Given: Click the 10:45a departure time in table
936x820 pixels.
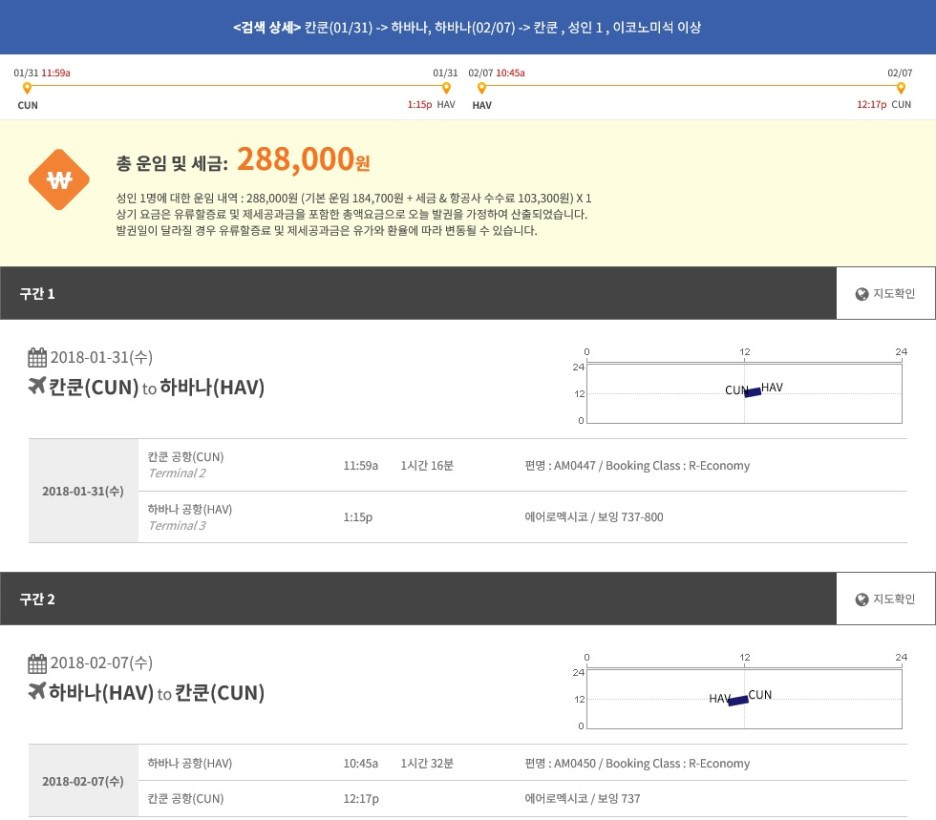Looking at the screenshot, I should click(361, 763).
